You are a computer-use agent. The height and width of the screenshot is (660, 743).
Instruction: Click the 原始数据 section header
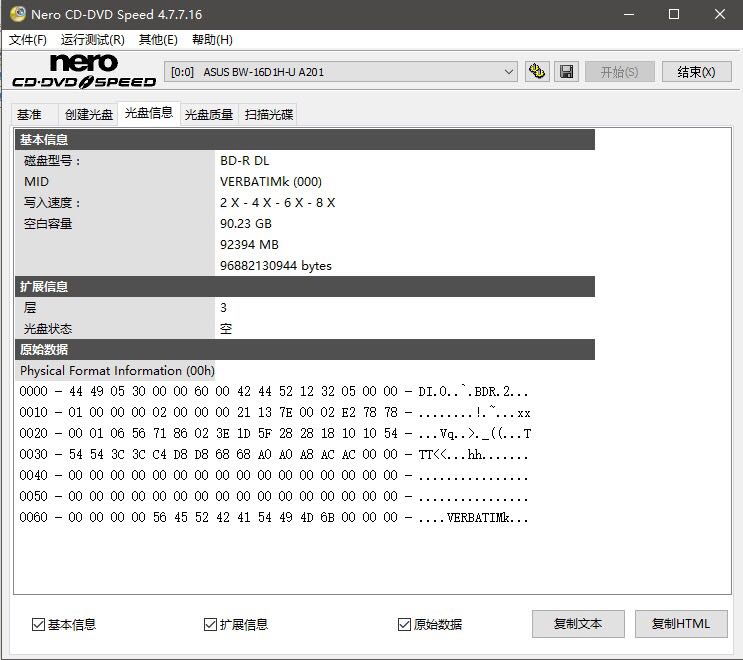tap(305, 350)
